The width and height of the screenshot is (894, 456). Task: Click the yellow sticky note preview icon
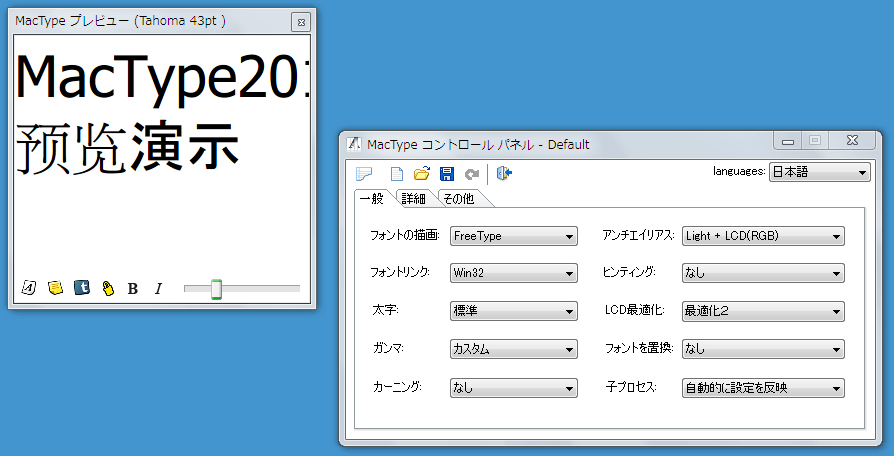55,288
